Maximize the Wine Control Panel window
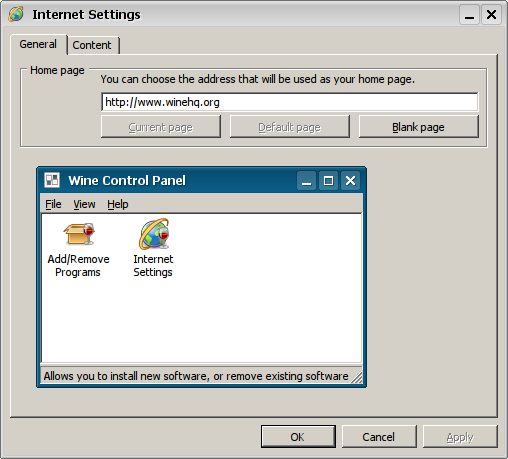This screenshot has width=508, height=459. click(x=328, y=181)
